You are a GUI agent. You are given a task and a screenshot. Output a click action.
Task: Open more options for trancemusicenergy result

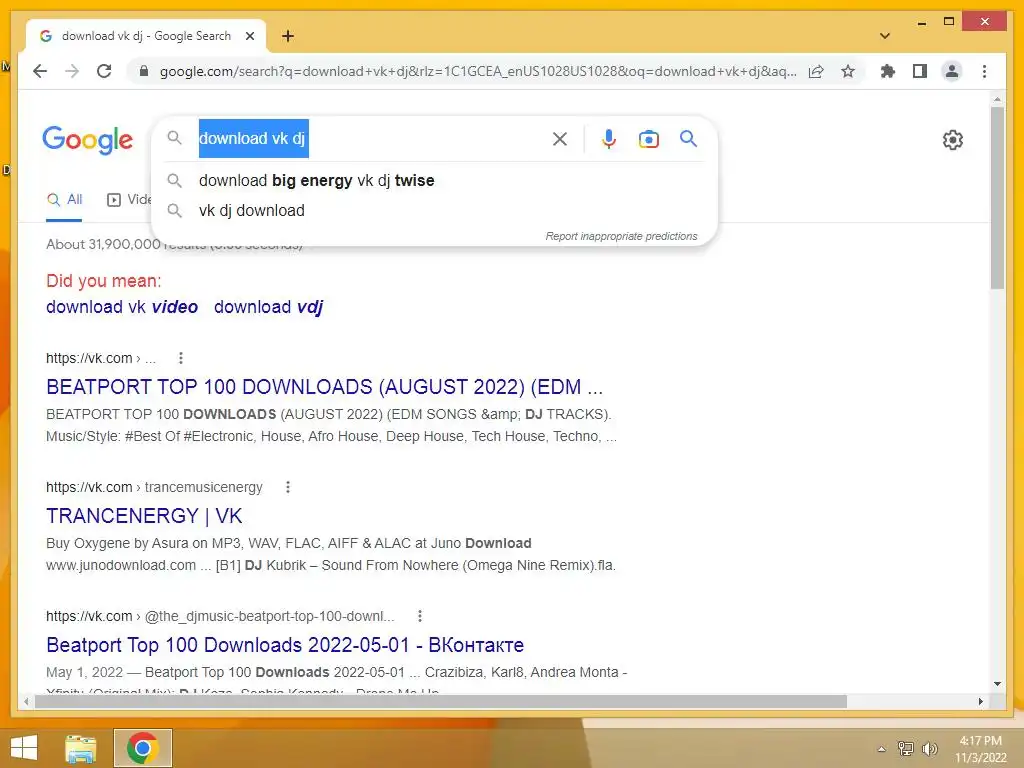(288, 487)
